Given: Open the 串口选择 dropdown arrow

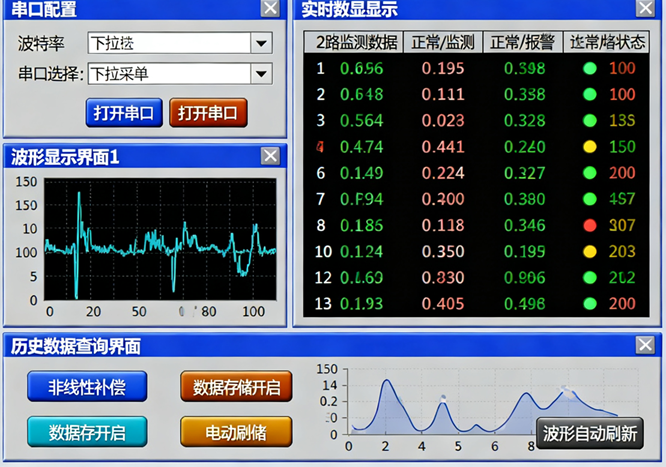Looking at the screenshot, I should click(x=261, y=73).
